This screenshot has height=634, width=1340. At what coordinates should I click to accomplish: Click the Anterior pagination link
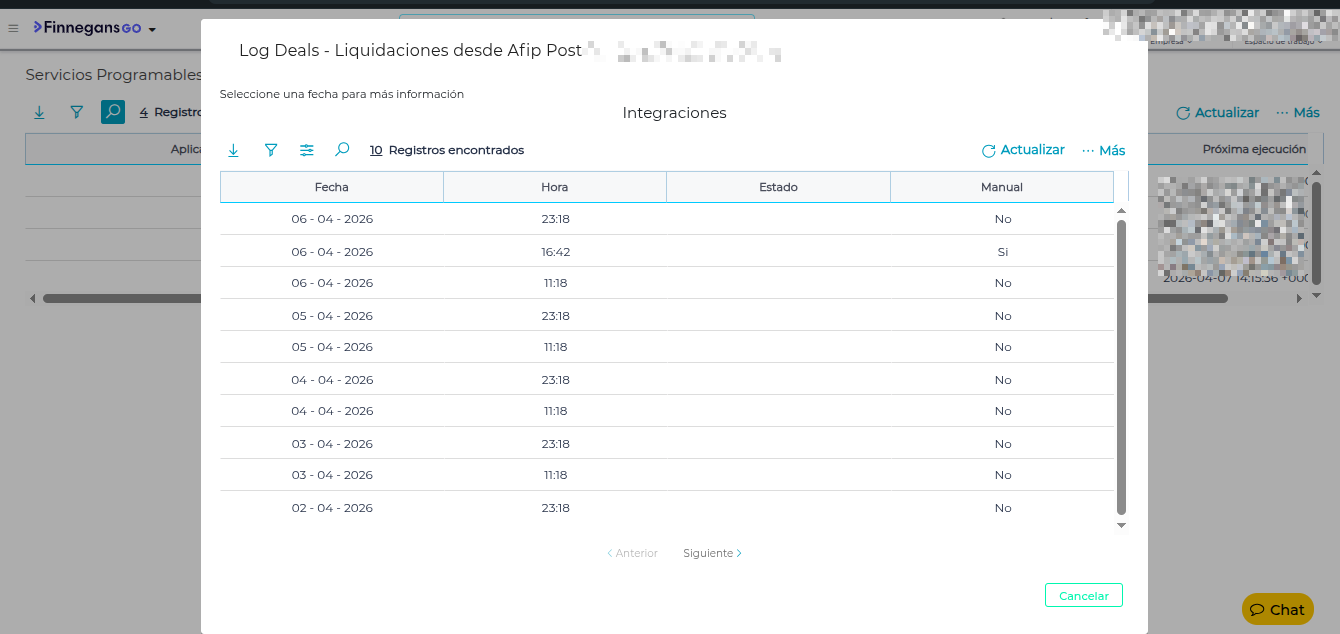632,553
